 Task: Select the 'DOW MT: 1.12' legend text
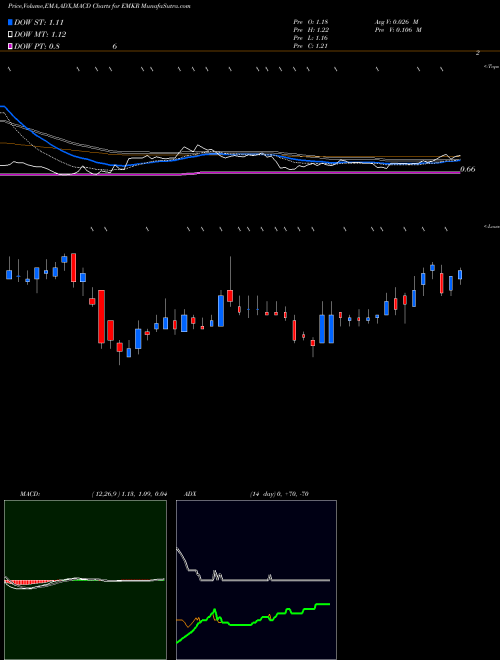40,35
